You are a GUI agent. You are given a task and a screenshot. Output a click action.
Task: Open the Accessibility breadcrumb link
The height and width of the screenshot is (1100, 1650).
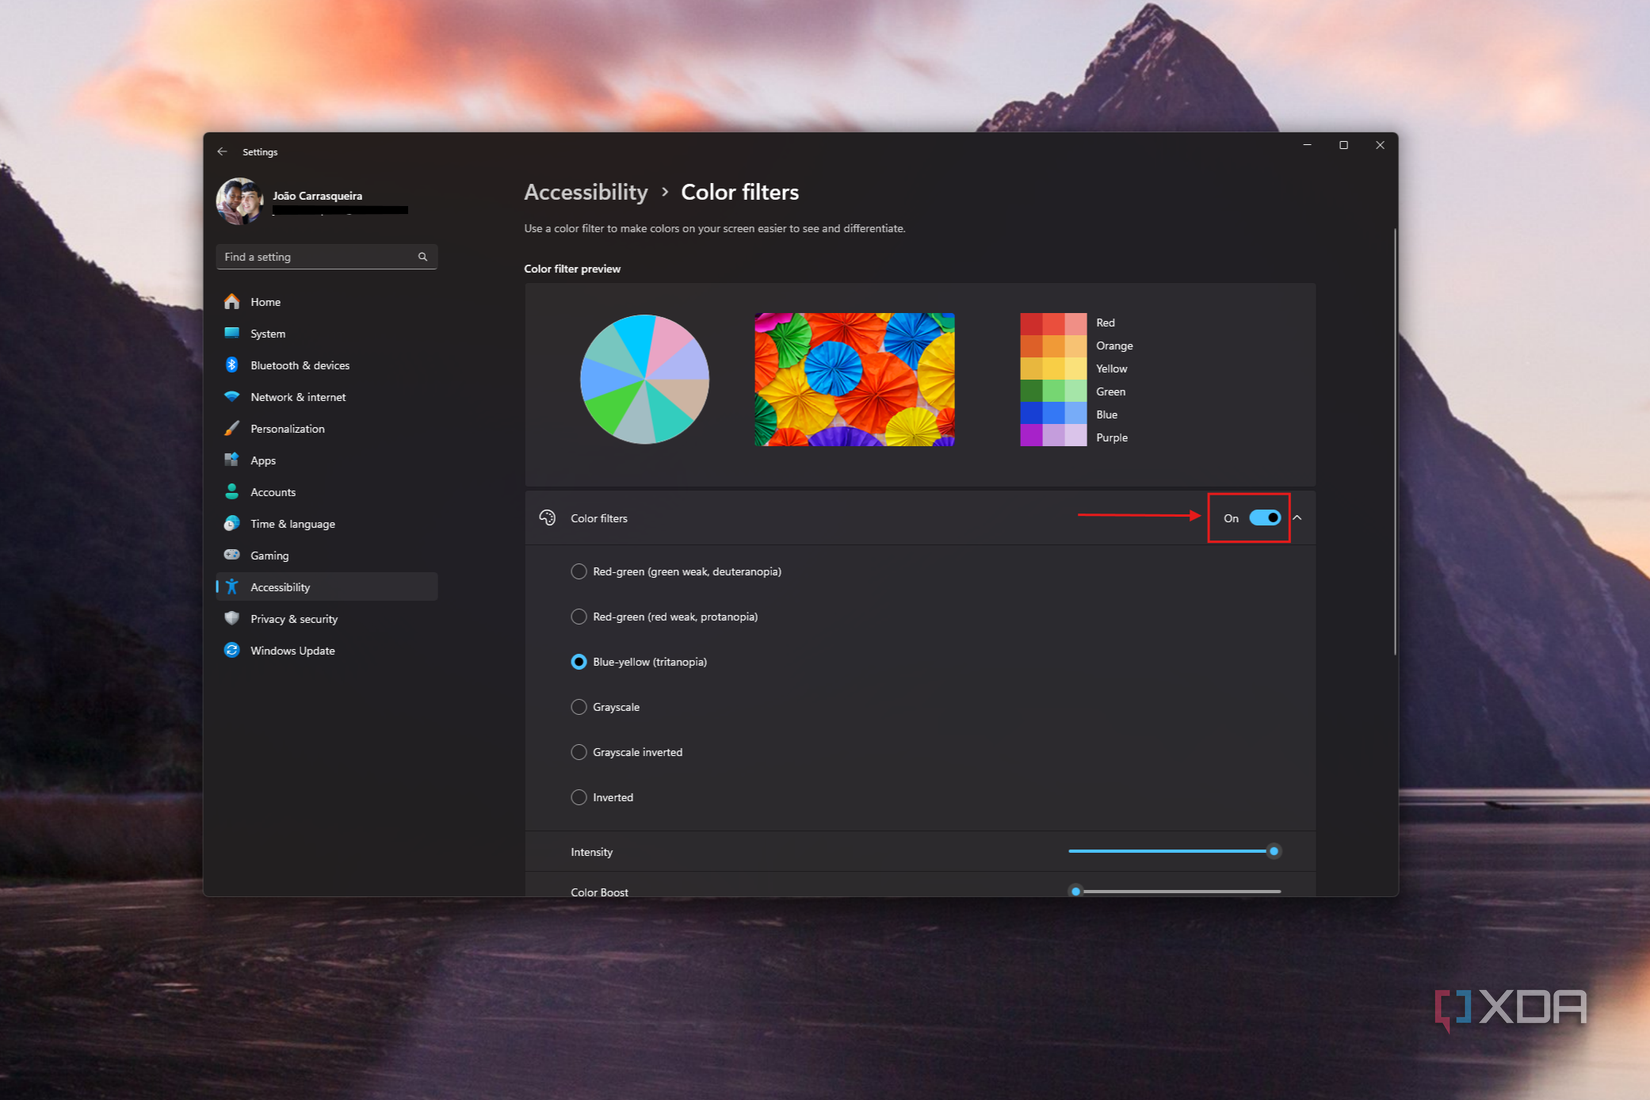click(x=586, y=192)
